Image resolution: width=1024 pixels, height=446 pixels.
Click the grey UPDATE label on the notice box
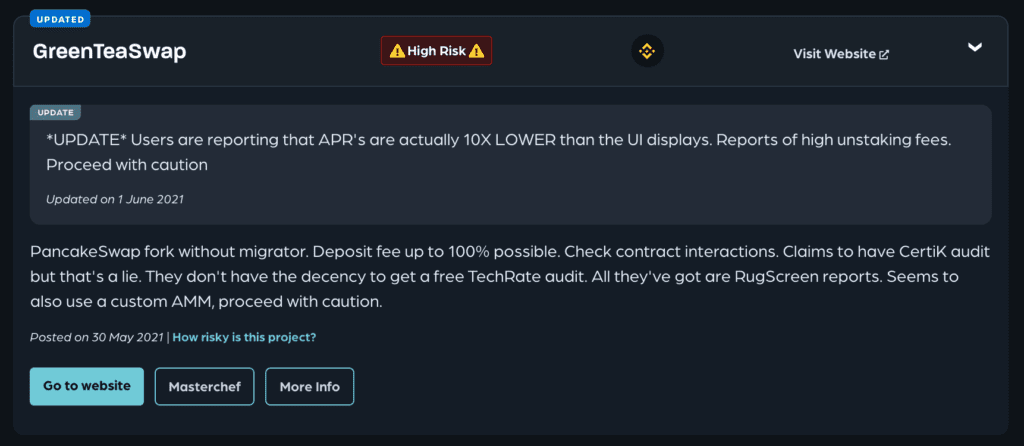tap(56, 112)
